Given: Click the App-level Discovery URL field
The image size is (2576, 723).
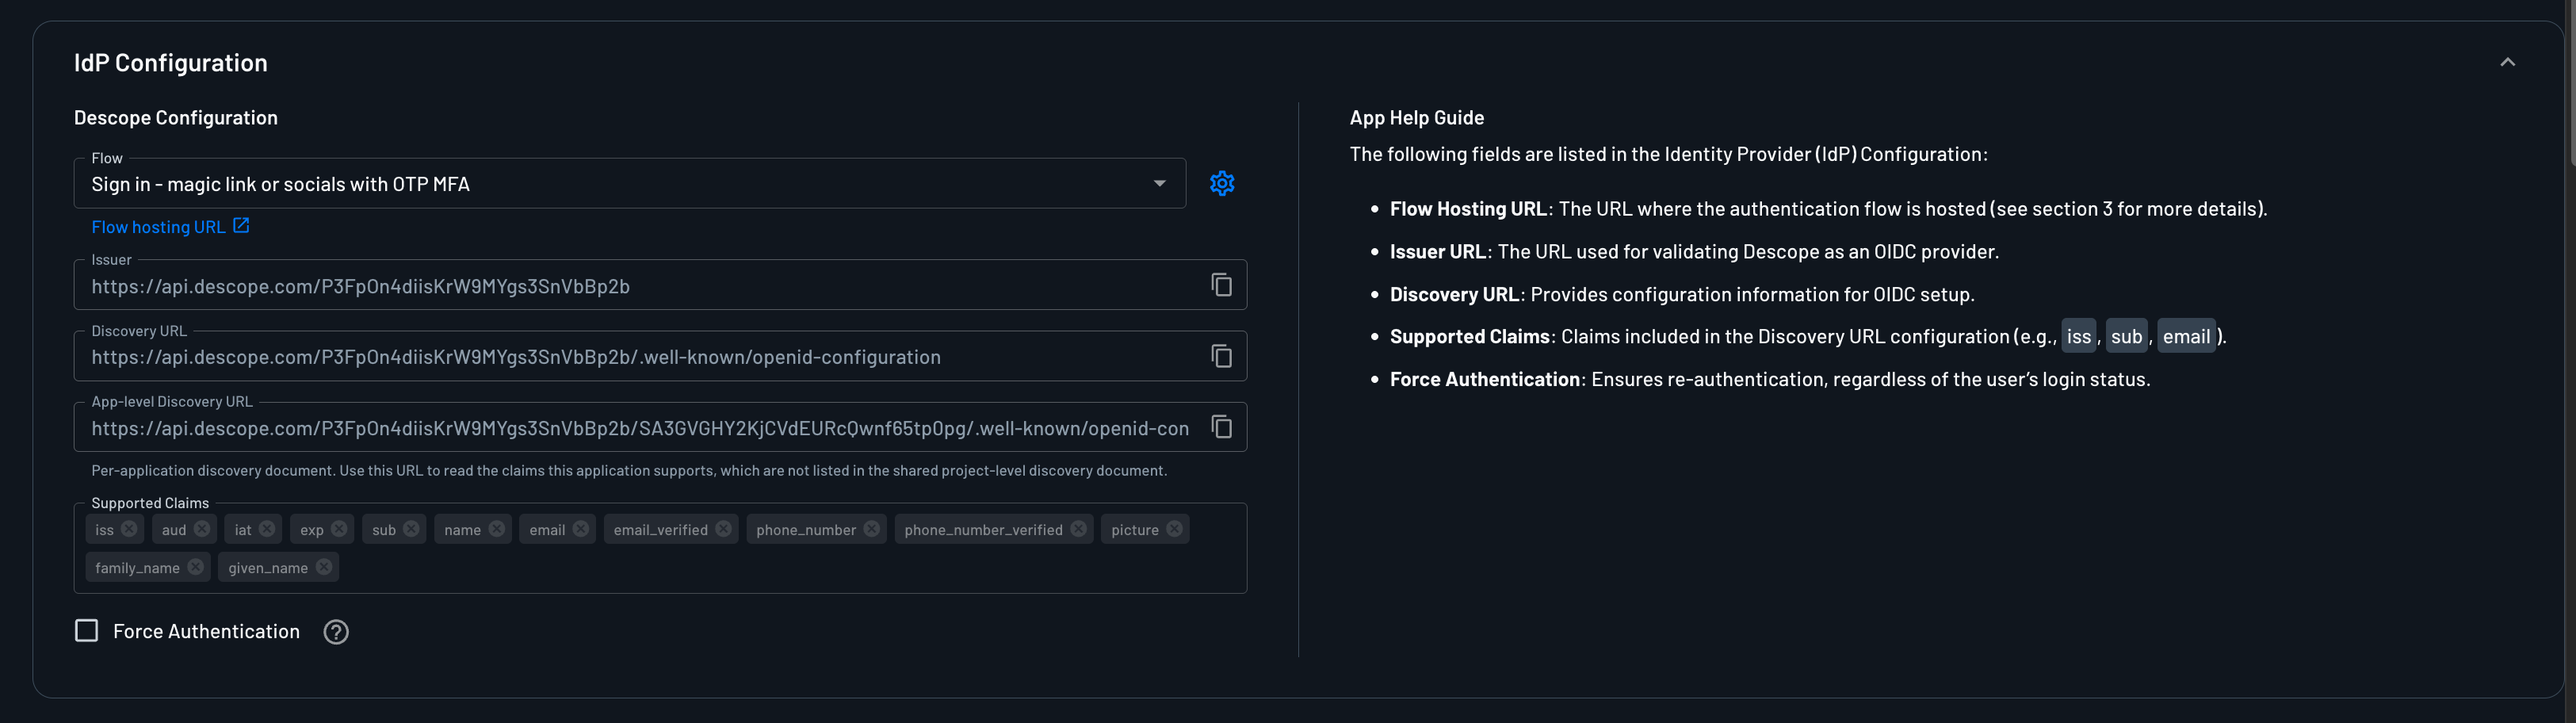Looking at the screenshot, I should coord(660,428).
